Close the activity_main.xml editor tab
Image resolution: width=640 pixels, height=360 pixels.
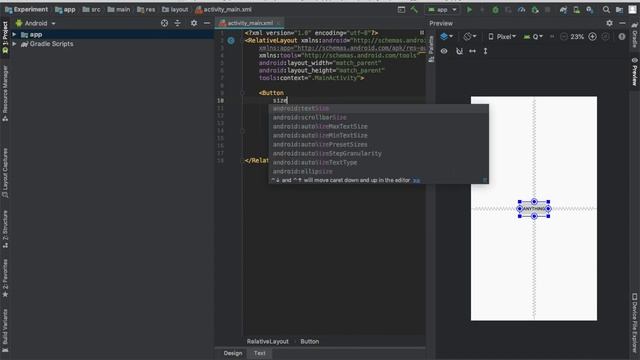pyautogui.click(x=279, y=23)
